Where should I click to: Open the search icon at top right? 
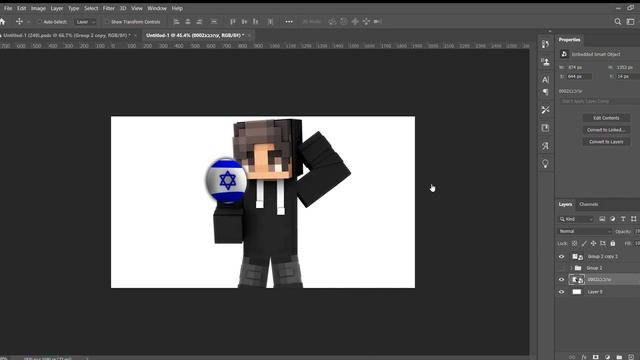tap(618, 22)
